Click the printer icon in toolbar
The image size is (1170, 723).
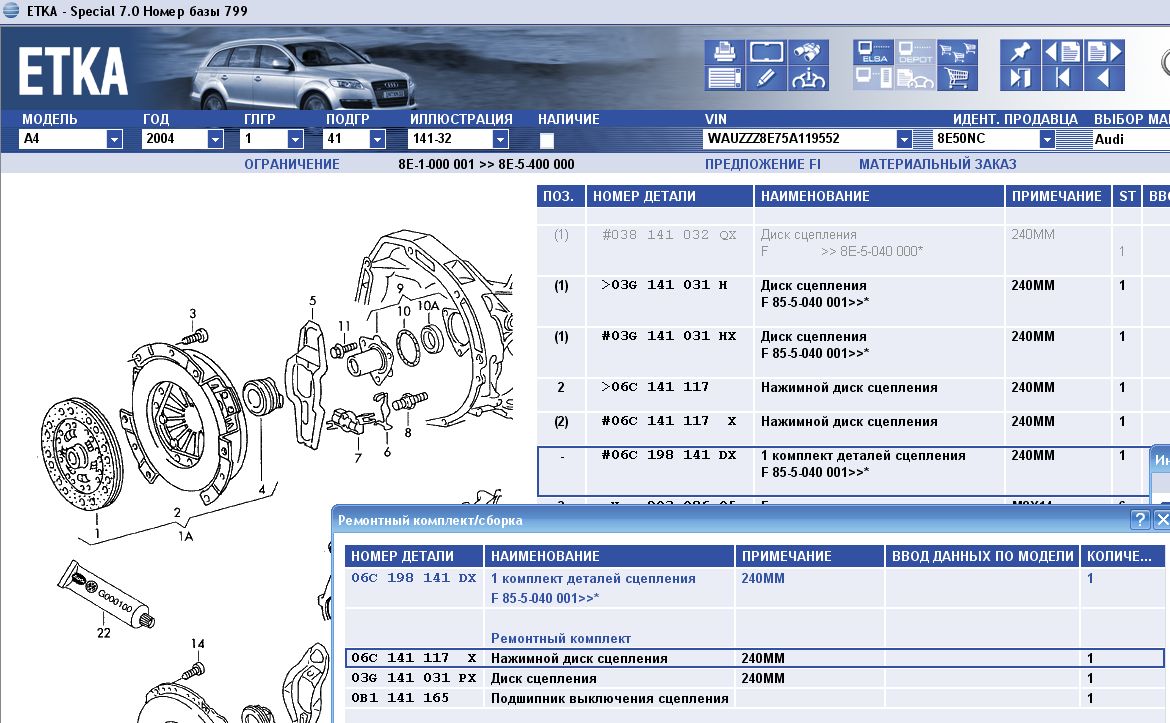tap(725, 52)
